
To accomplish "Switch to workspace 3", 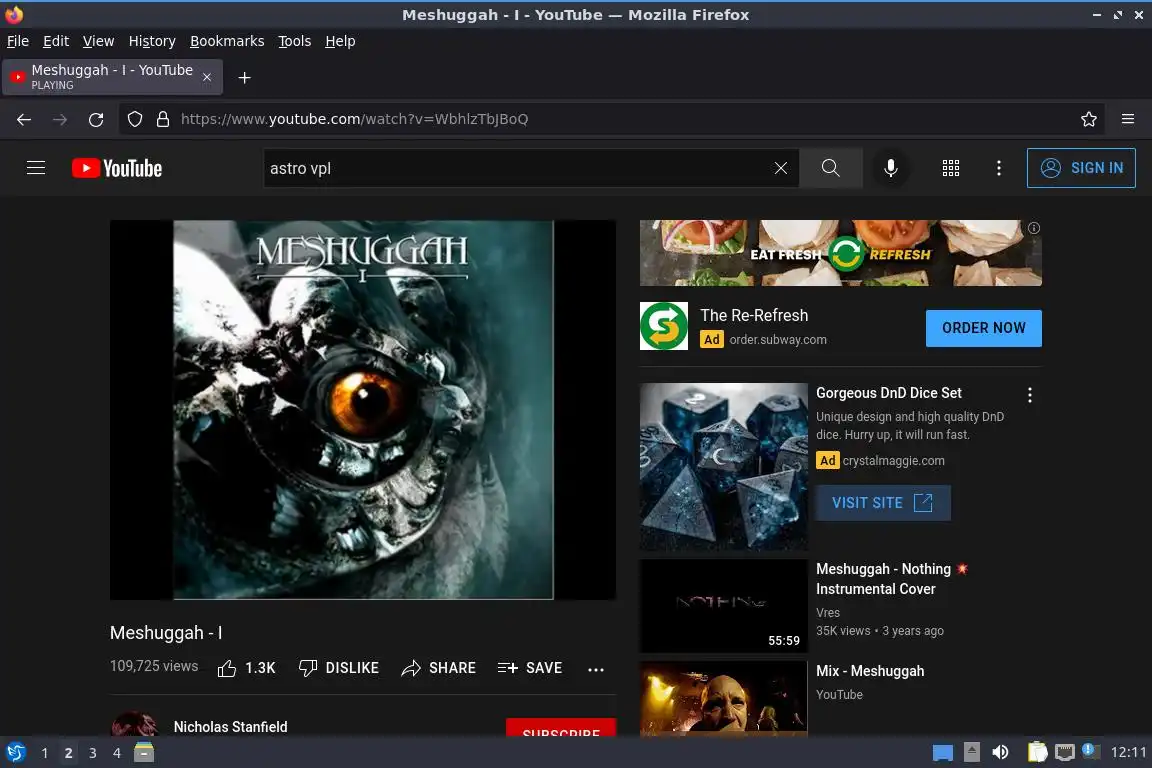I will coord(93,753).
